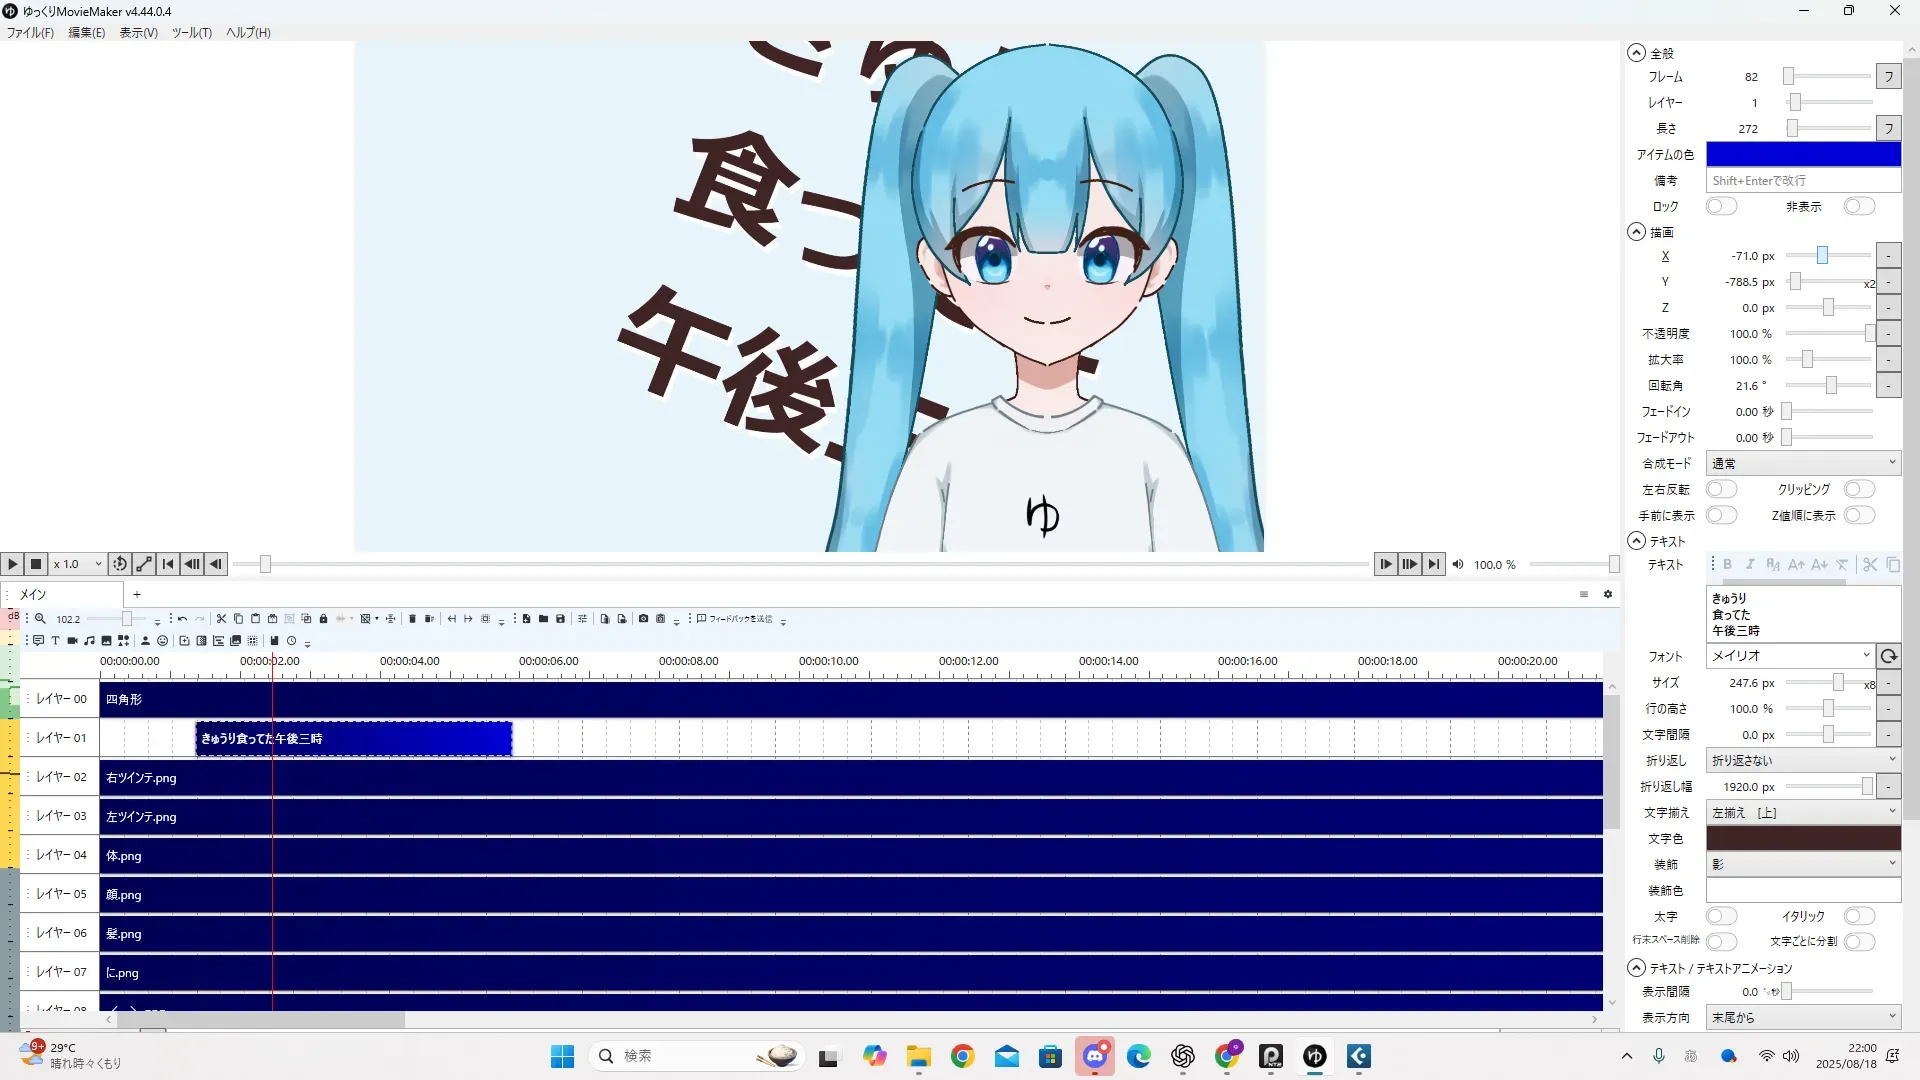1920x1080 pixels.
Task: Click the lock icon in timeline toolbar
Action: point(323,619)
